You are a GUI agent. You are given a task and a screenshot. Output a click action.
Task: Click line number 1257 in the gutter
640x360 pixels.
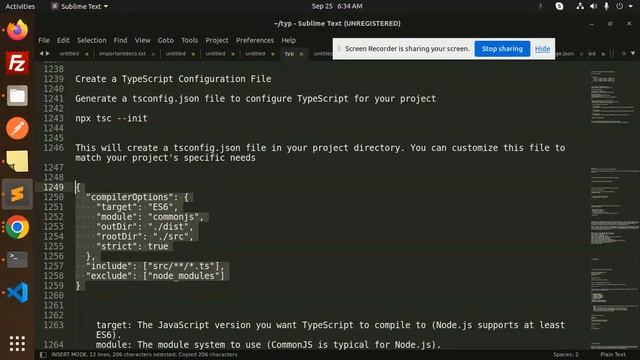[x=53, y=266]
